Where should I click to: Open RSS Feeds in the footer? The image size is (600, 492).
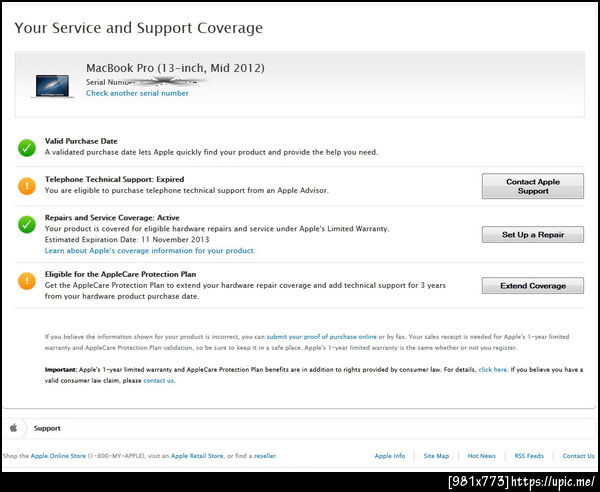pos(529,456)
